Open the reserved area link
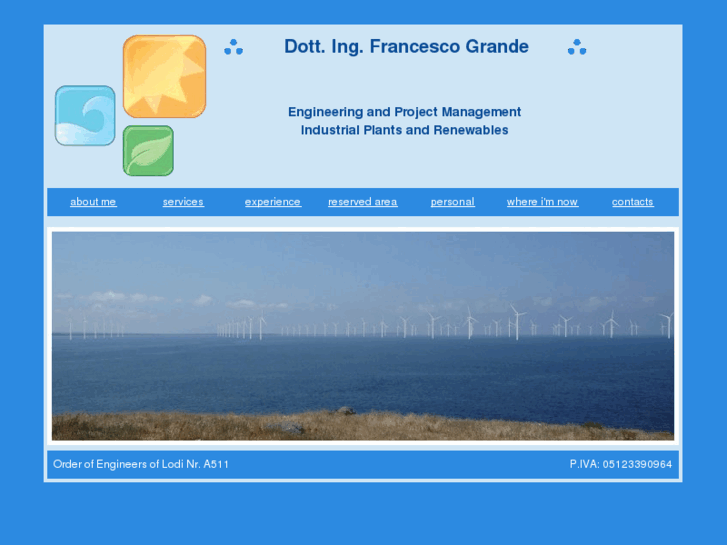Viewport: 727px width, 545px height. [363, 202]
